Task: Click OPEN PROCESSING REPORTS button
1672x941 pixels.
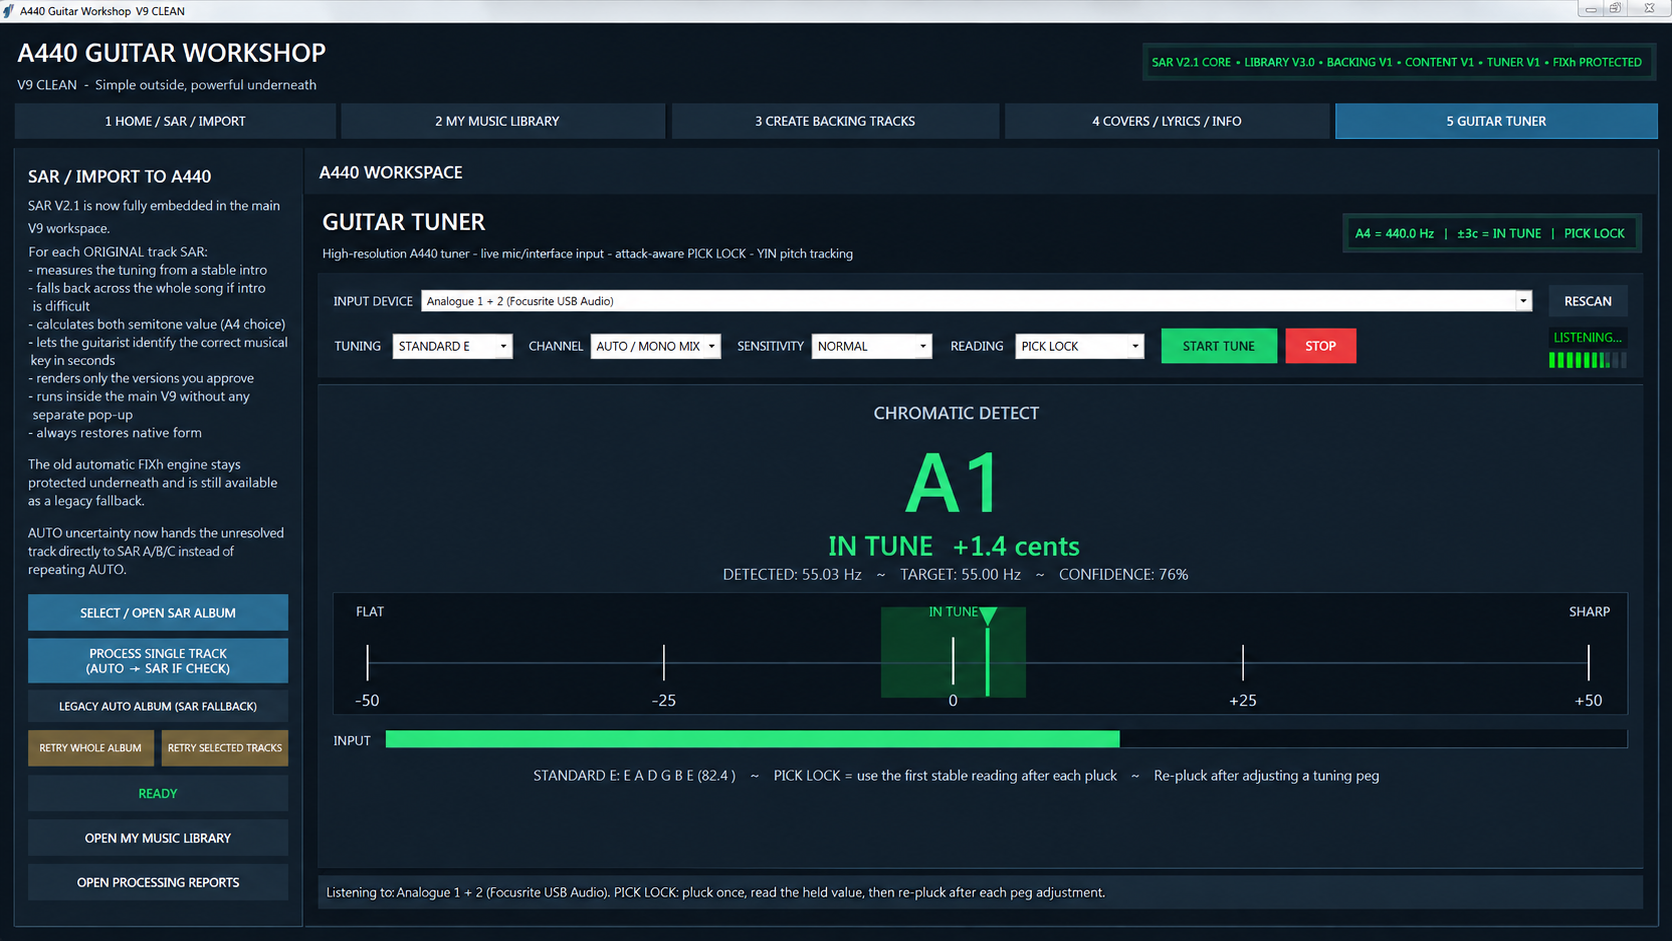Action: 158,882
